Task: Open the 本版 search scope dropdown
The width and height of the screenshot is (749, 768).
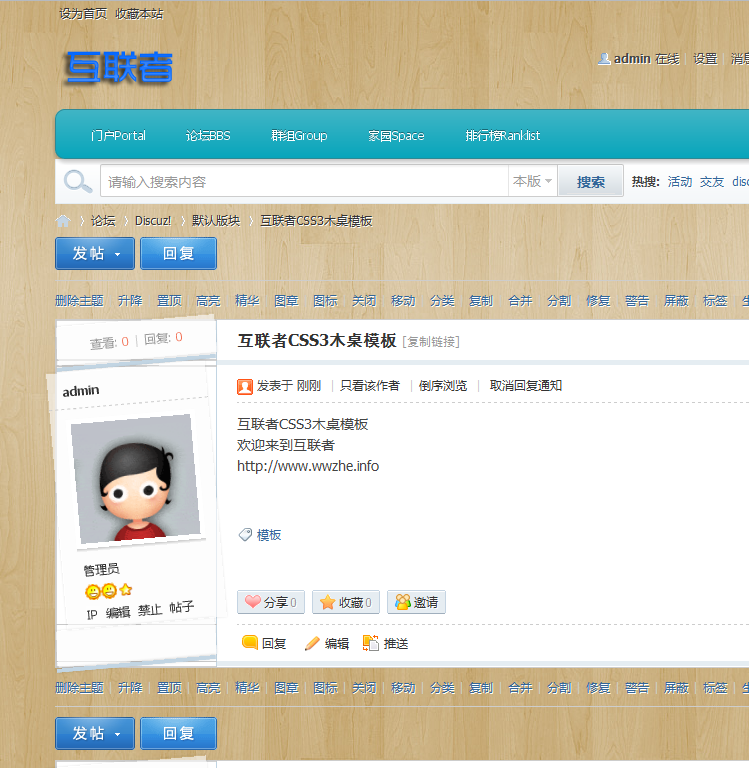Action: 532,181
